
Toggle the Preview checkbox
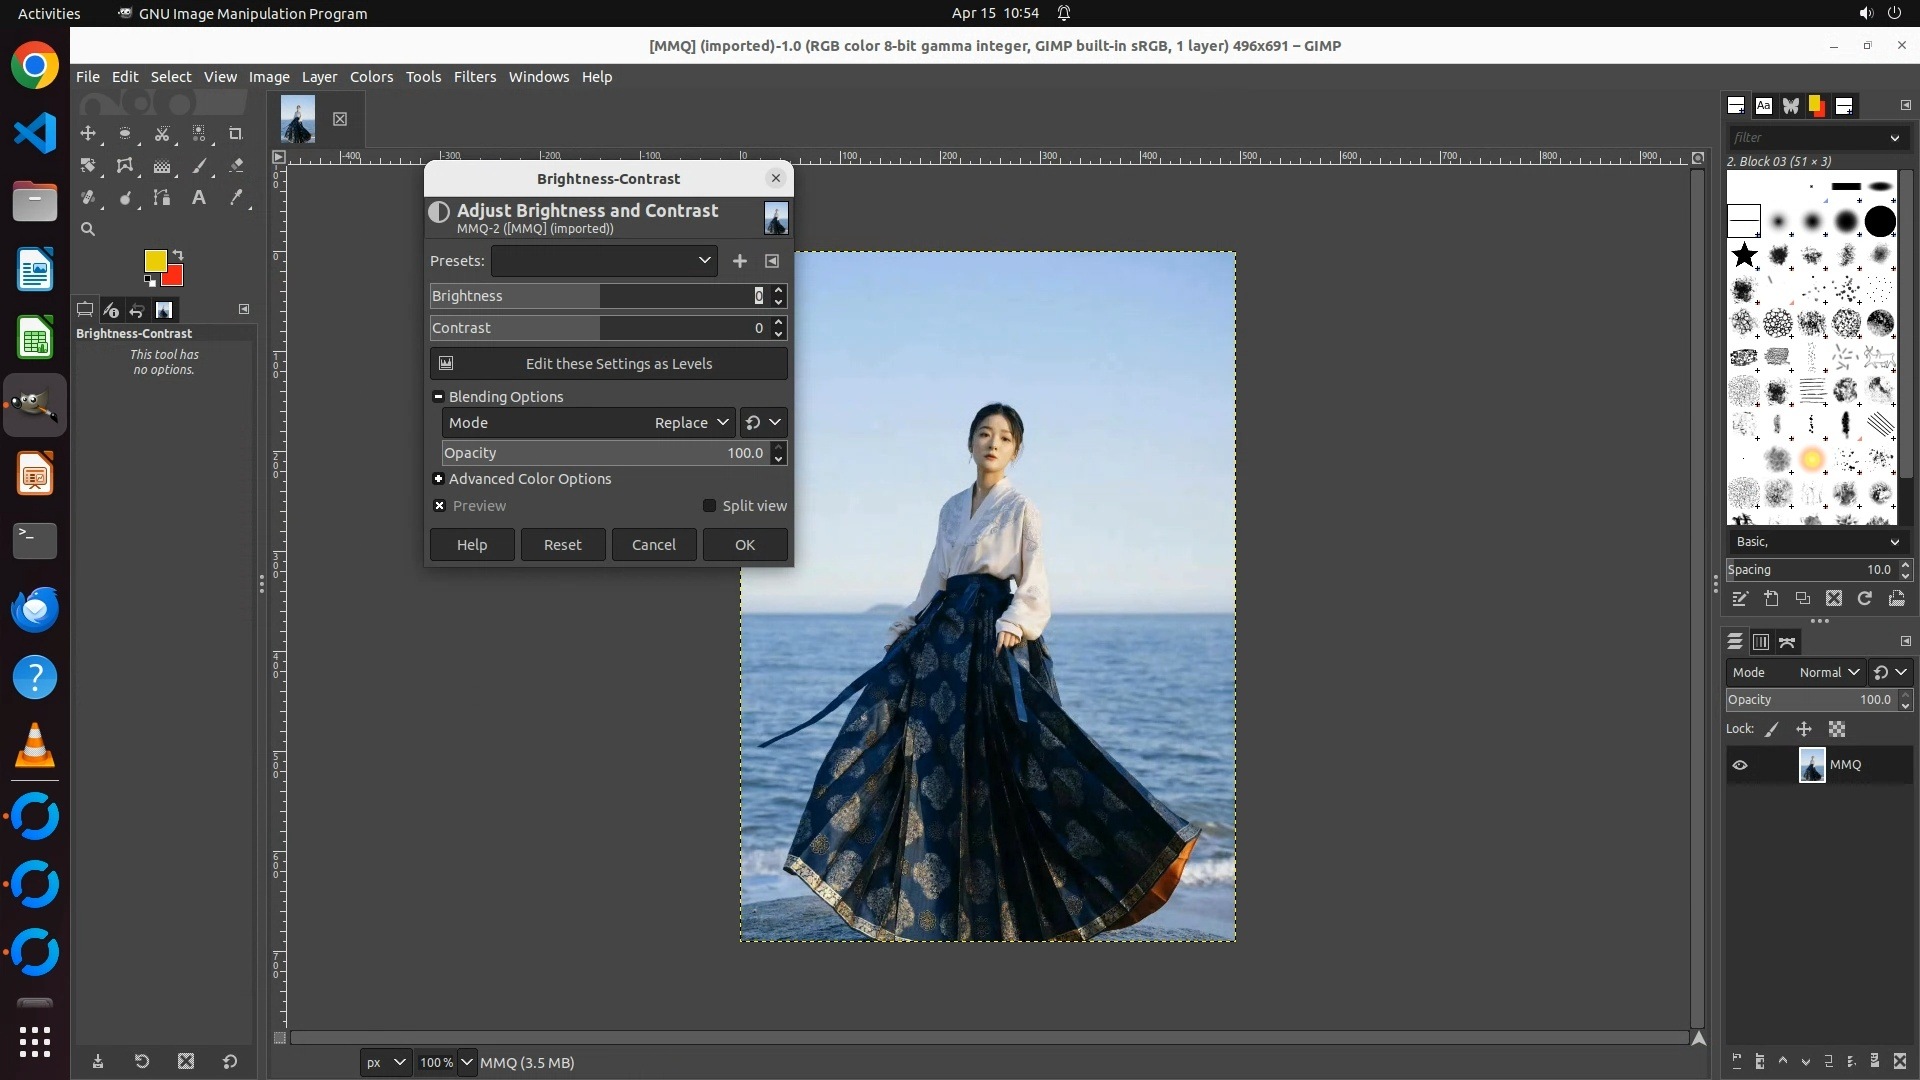[x=439, y=506]
